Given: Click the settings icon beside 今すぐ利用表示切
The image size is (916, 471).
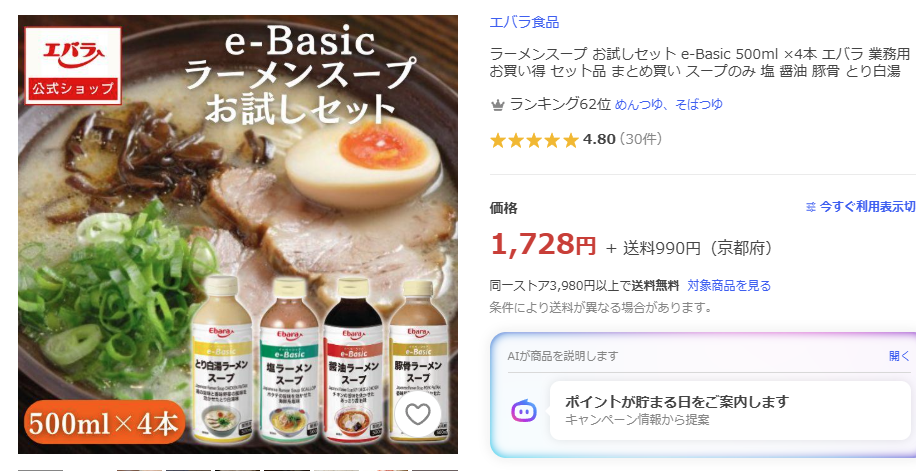Looking at the screenshot, I should point(810,207).
